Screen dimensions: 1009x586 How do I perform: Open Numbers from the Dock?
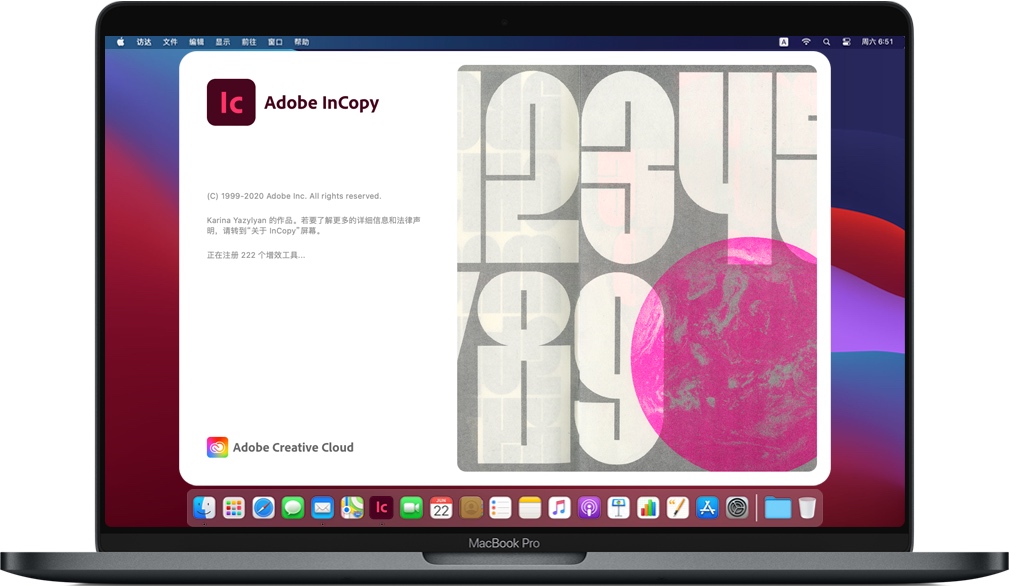[647, 507]
